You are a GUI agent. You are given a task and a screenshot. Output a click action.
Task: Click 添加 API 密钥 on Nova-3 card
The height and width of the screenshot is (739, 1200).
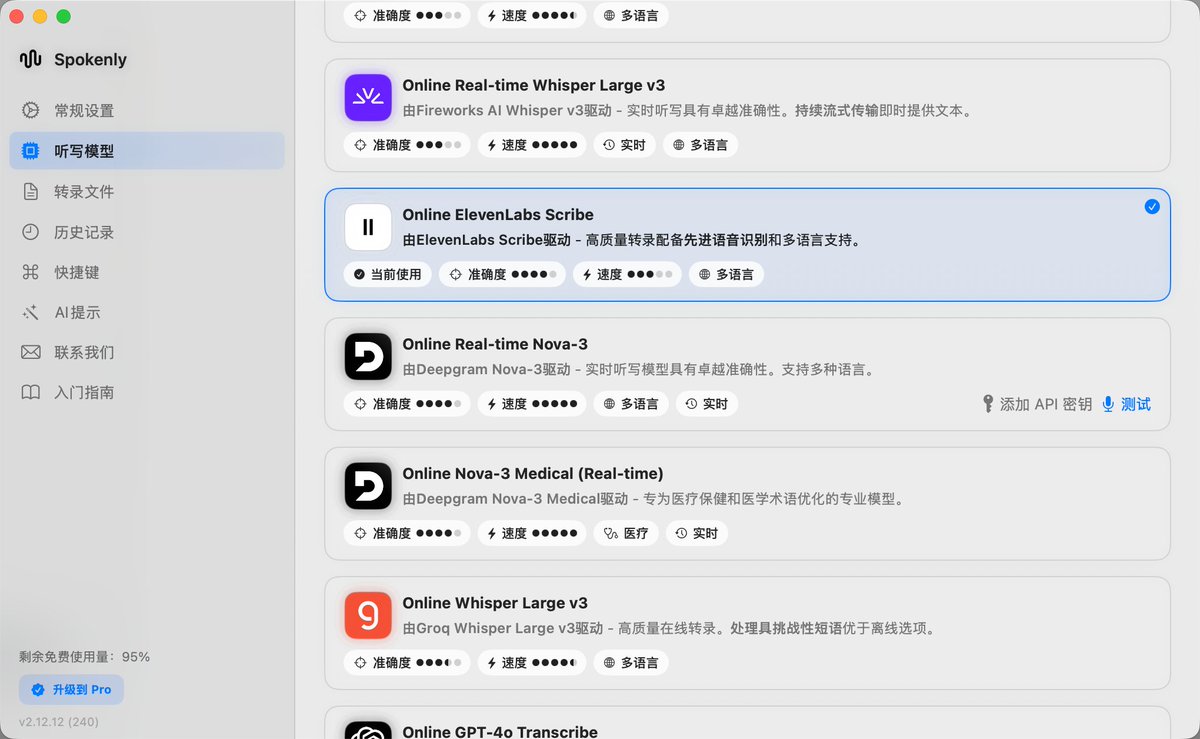1037,404
